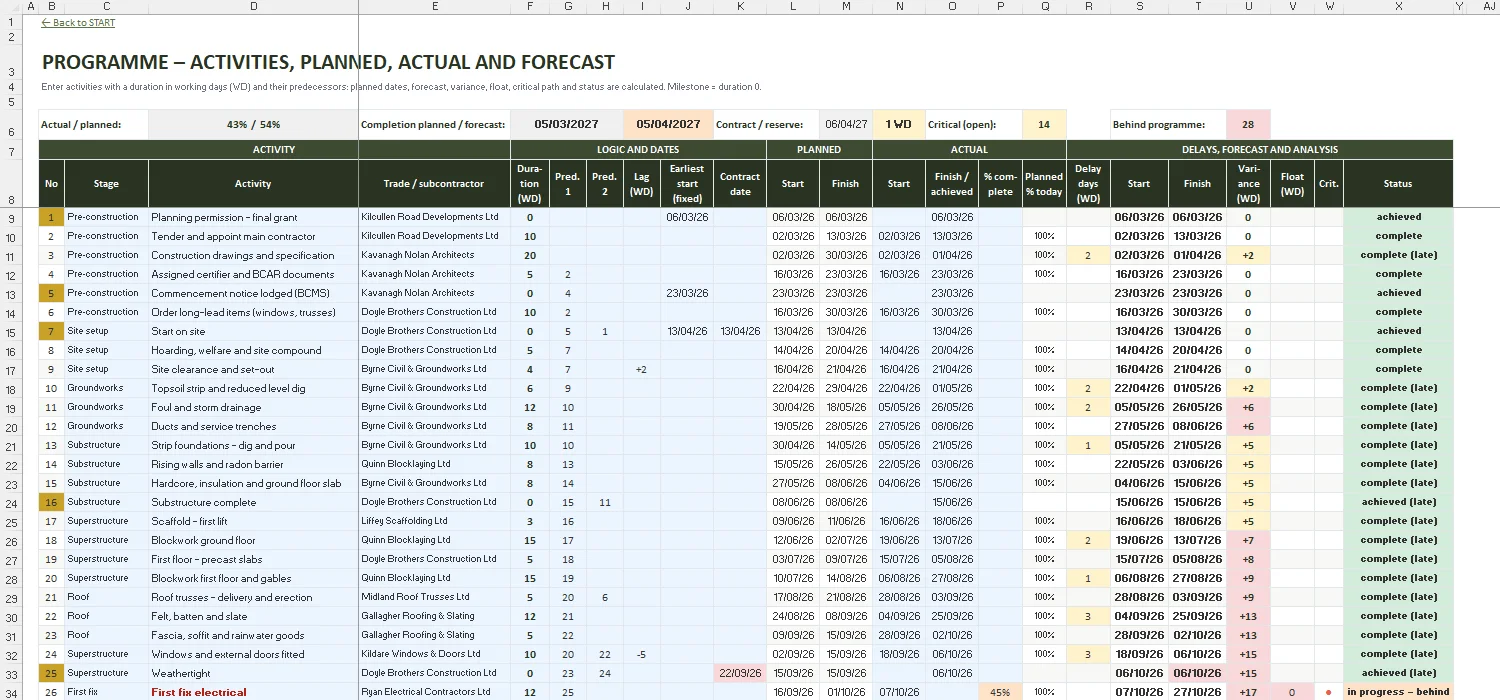The width and height of the screenshot is (1500, 700).
Task: Select column header E
Action: click(x=434, y=6)
